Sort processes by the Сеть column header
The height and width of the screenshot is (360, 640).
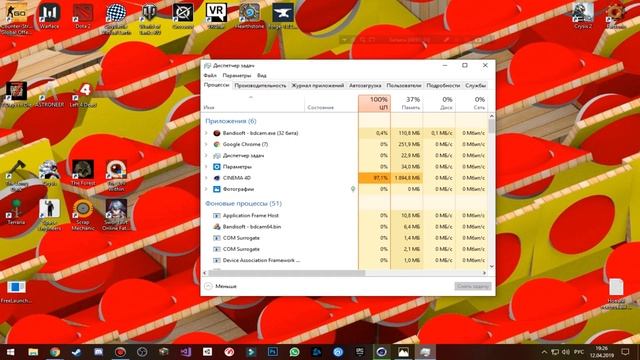click(471, 103)
